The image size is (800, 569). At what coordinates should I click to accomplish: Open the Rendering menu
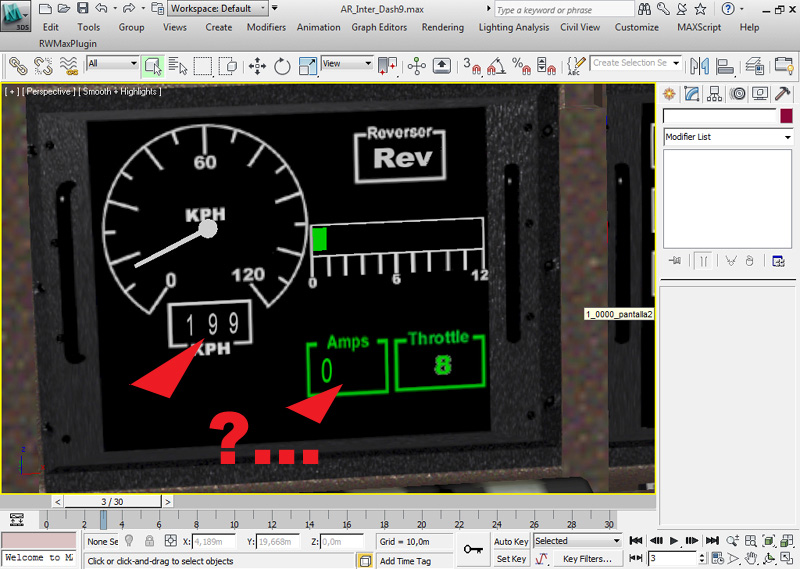(x=442, y=27)
